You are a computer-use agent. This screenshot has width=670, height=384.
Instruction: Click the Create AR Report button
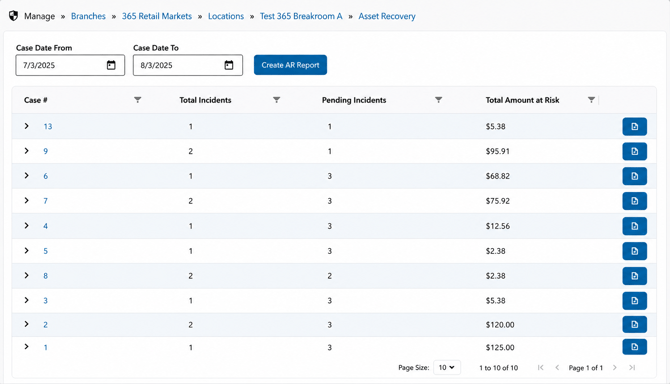[290, 65]
